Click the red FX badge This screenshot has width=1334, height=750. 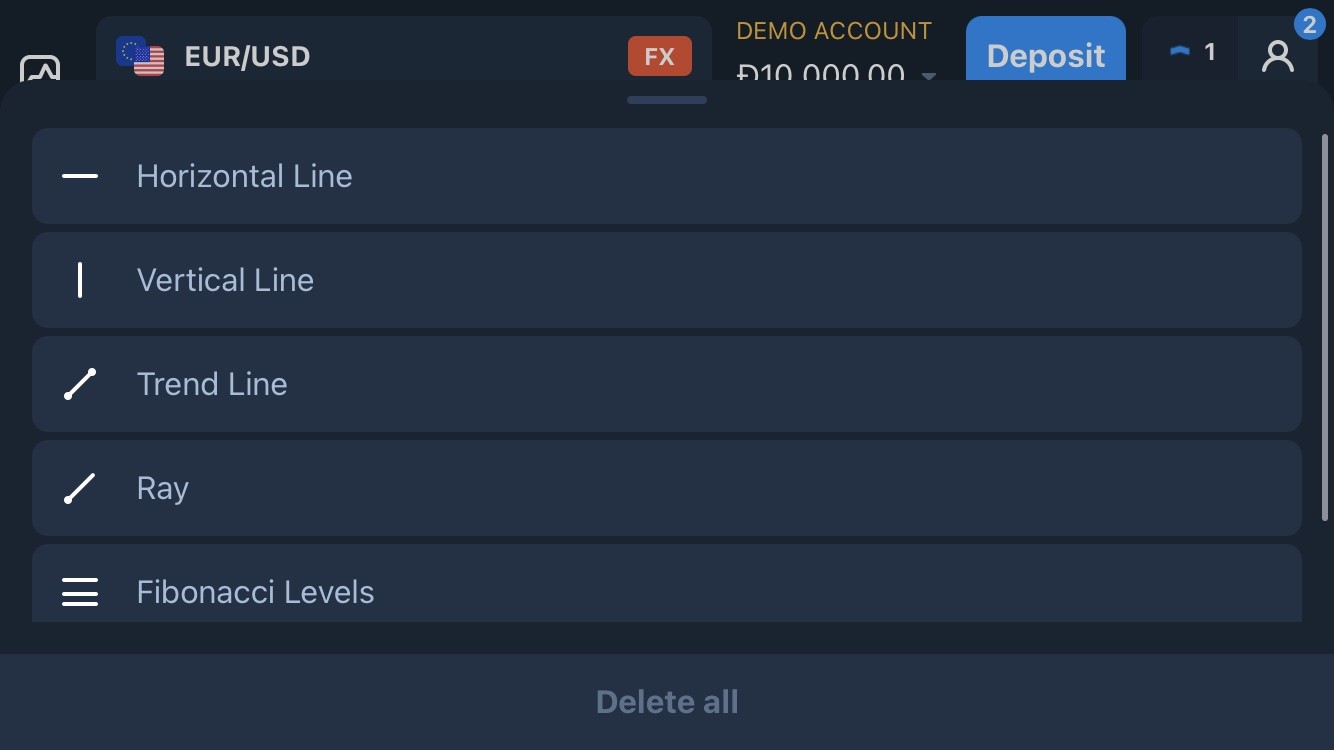pos(660,56)
